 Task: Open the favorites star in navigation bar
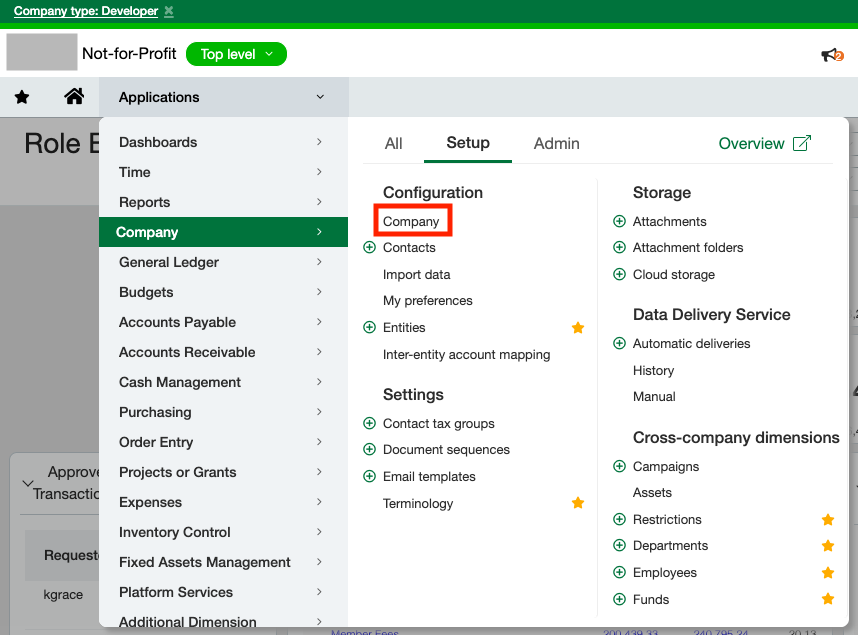(22, 97)
